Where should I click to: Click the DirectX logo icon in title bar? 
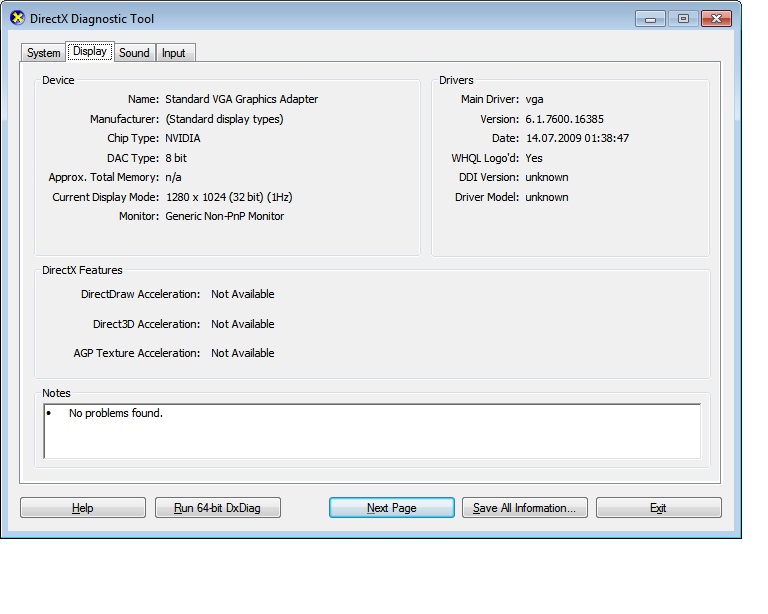pos(17,19)
